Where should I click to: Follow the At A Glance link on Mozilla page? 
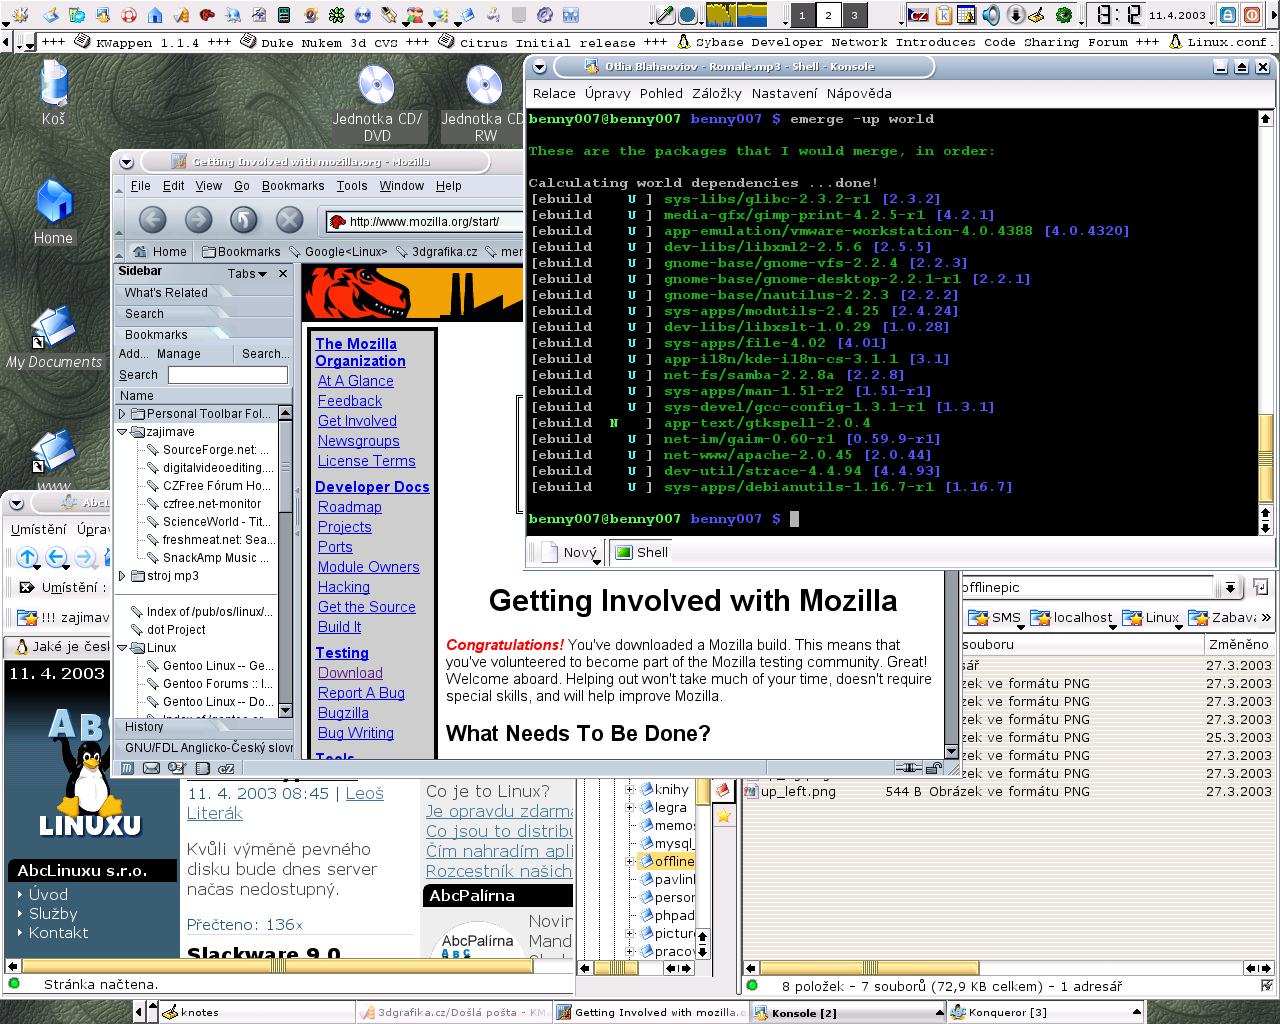tap(355, 381)
